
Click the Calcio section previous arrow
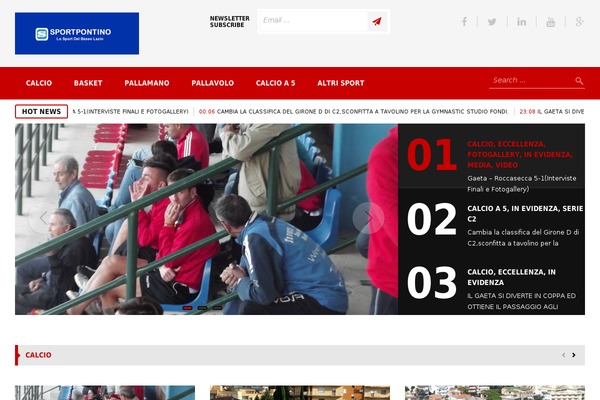click(564, 355)
